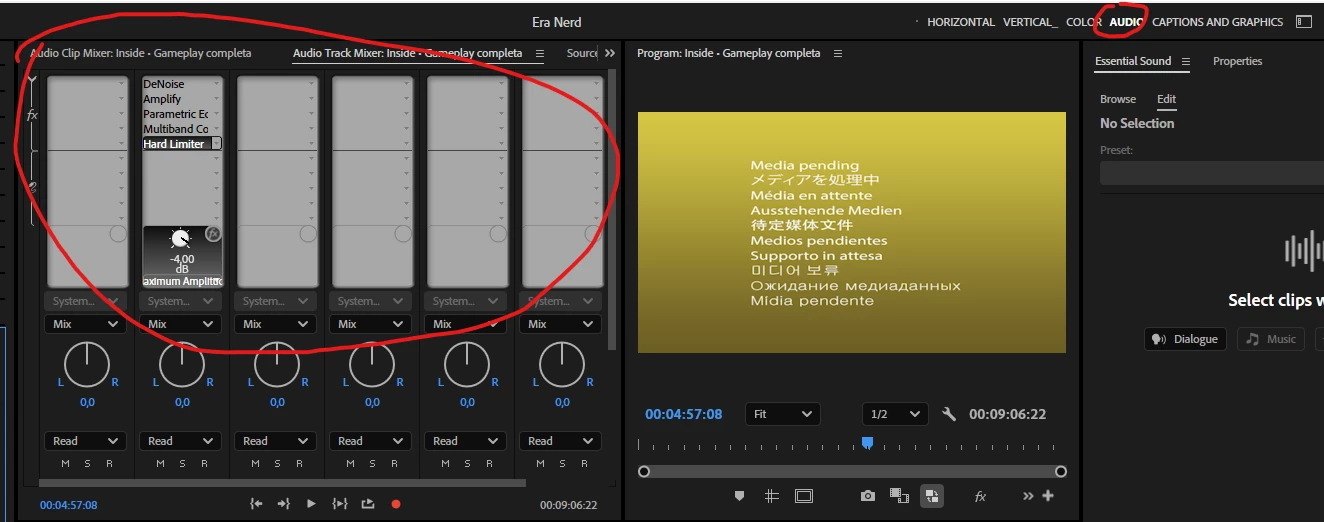The height and width of the screenshot is (522, 1324).
Task: Select Amplify effect slot
Action: [180, 99]
